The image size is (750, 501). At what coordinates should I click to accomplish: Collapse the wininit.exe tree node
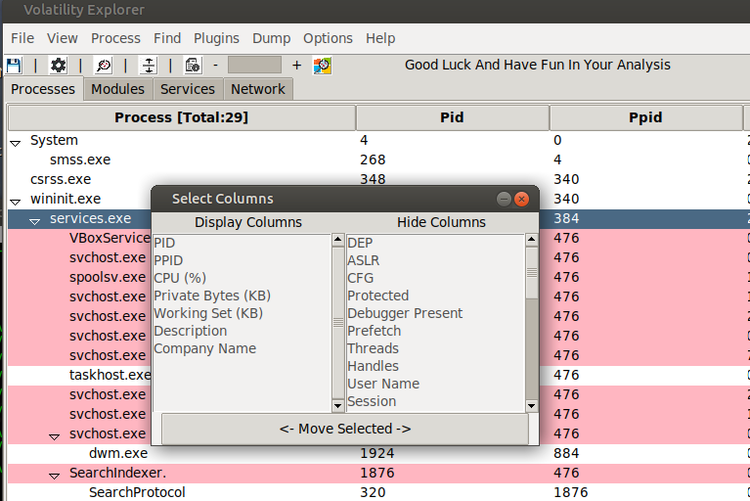coord(15,201)
